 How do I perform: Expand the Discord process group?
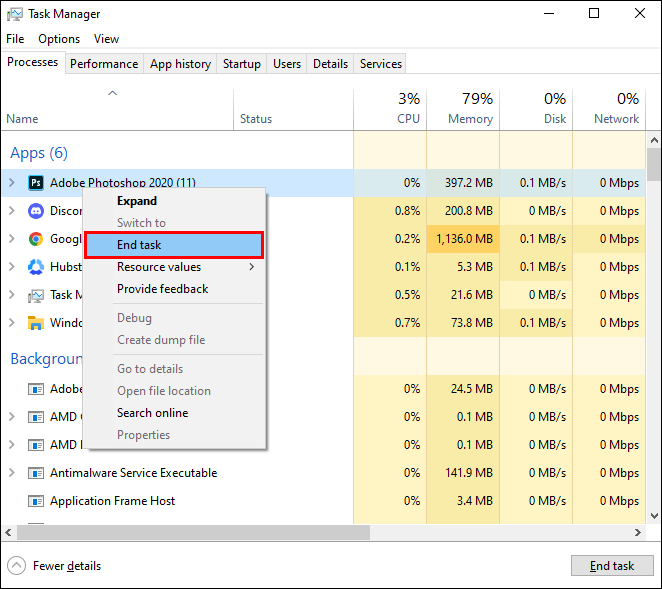coord(12,211)
